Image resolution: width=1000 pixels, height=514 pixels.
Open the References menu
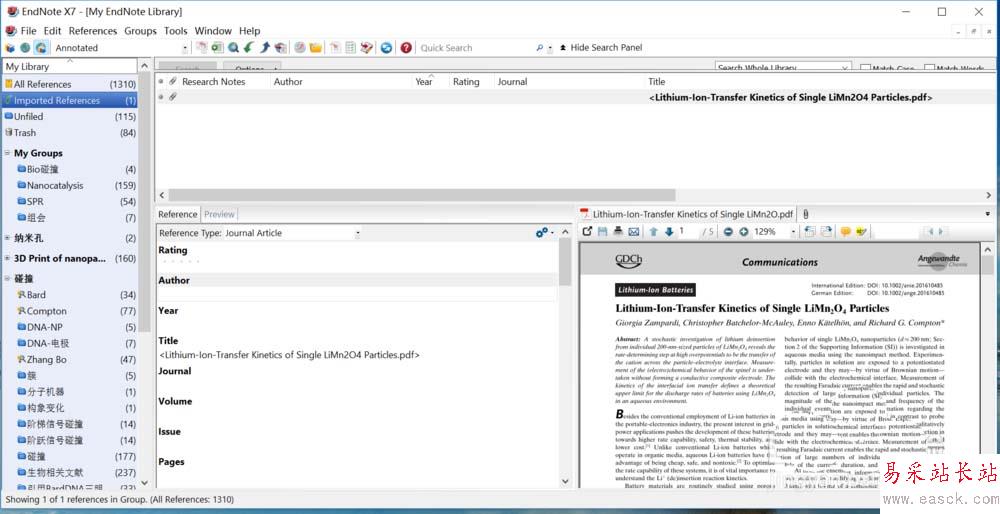[x=93, y=31]
